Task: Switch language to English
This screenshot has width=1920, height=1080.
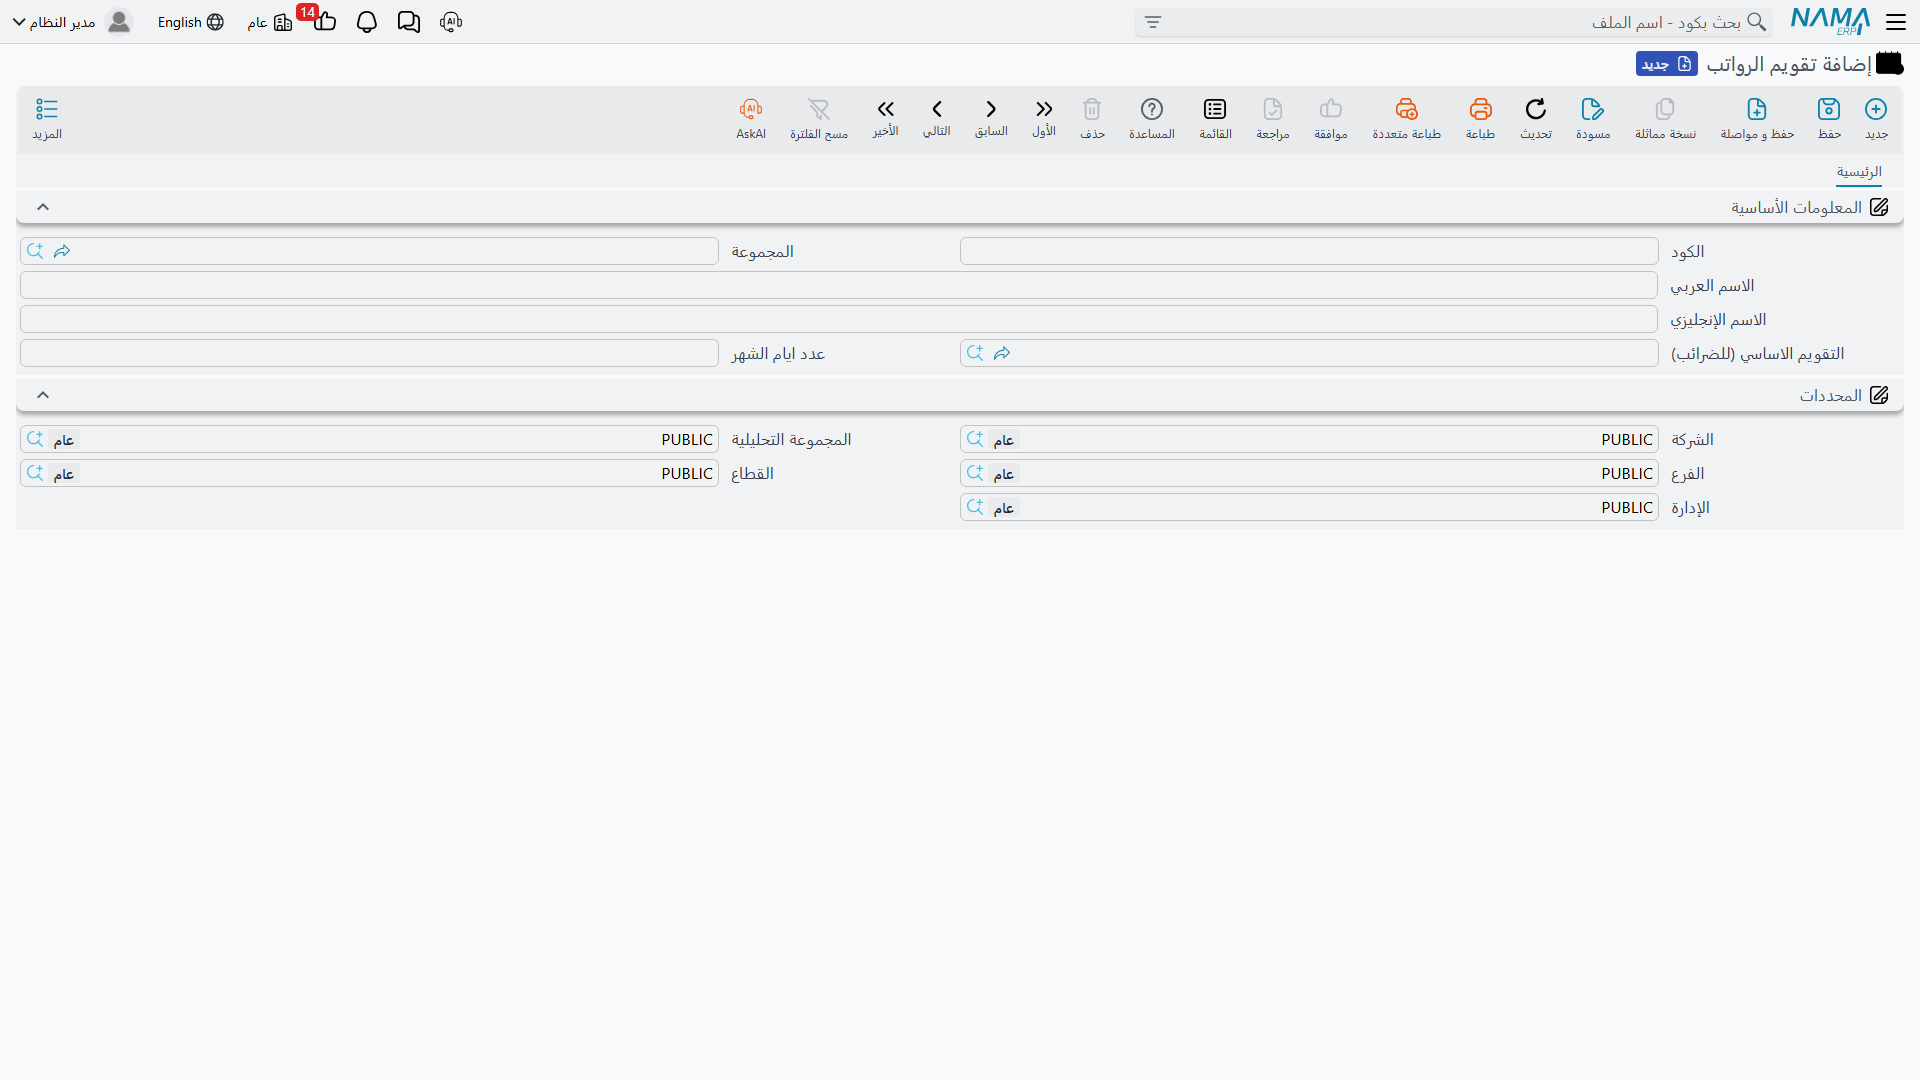Action: point(190,22)
